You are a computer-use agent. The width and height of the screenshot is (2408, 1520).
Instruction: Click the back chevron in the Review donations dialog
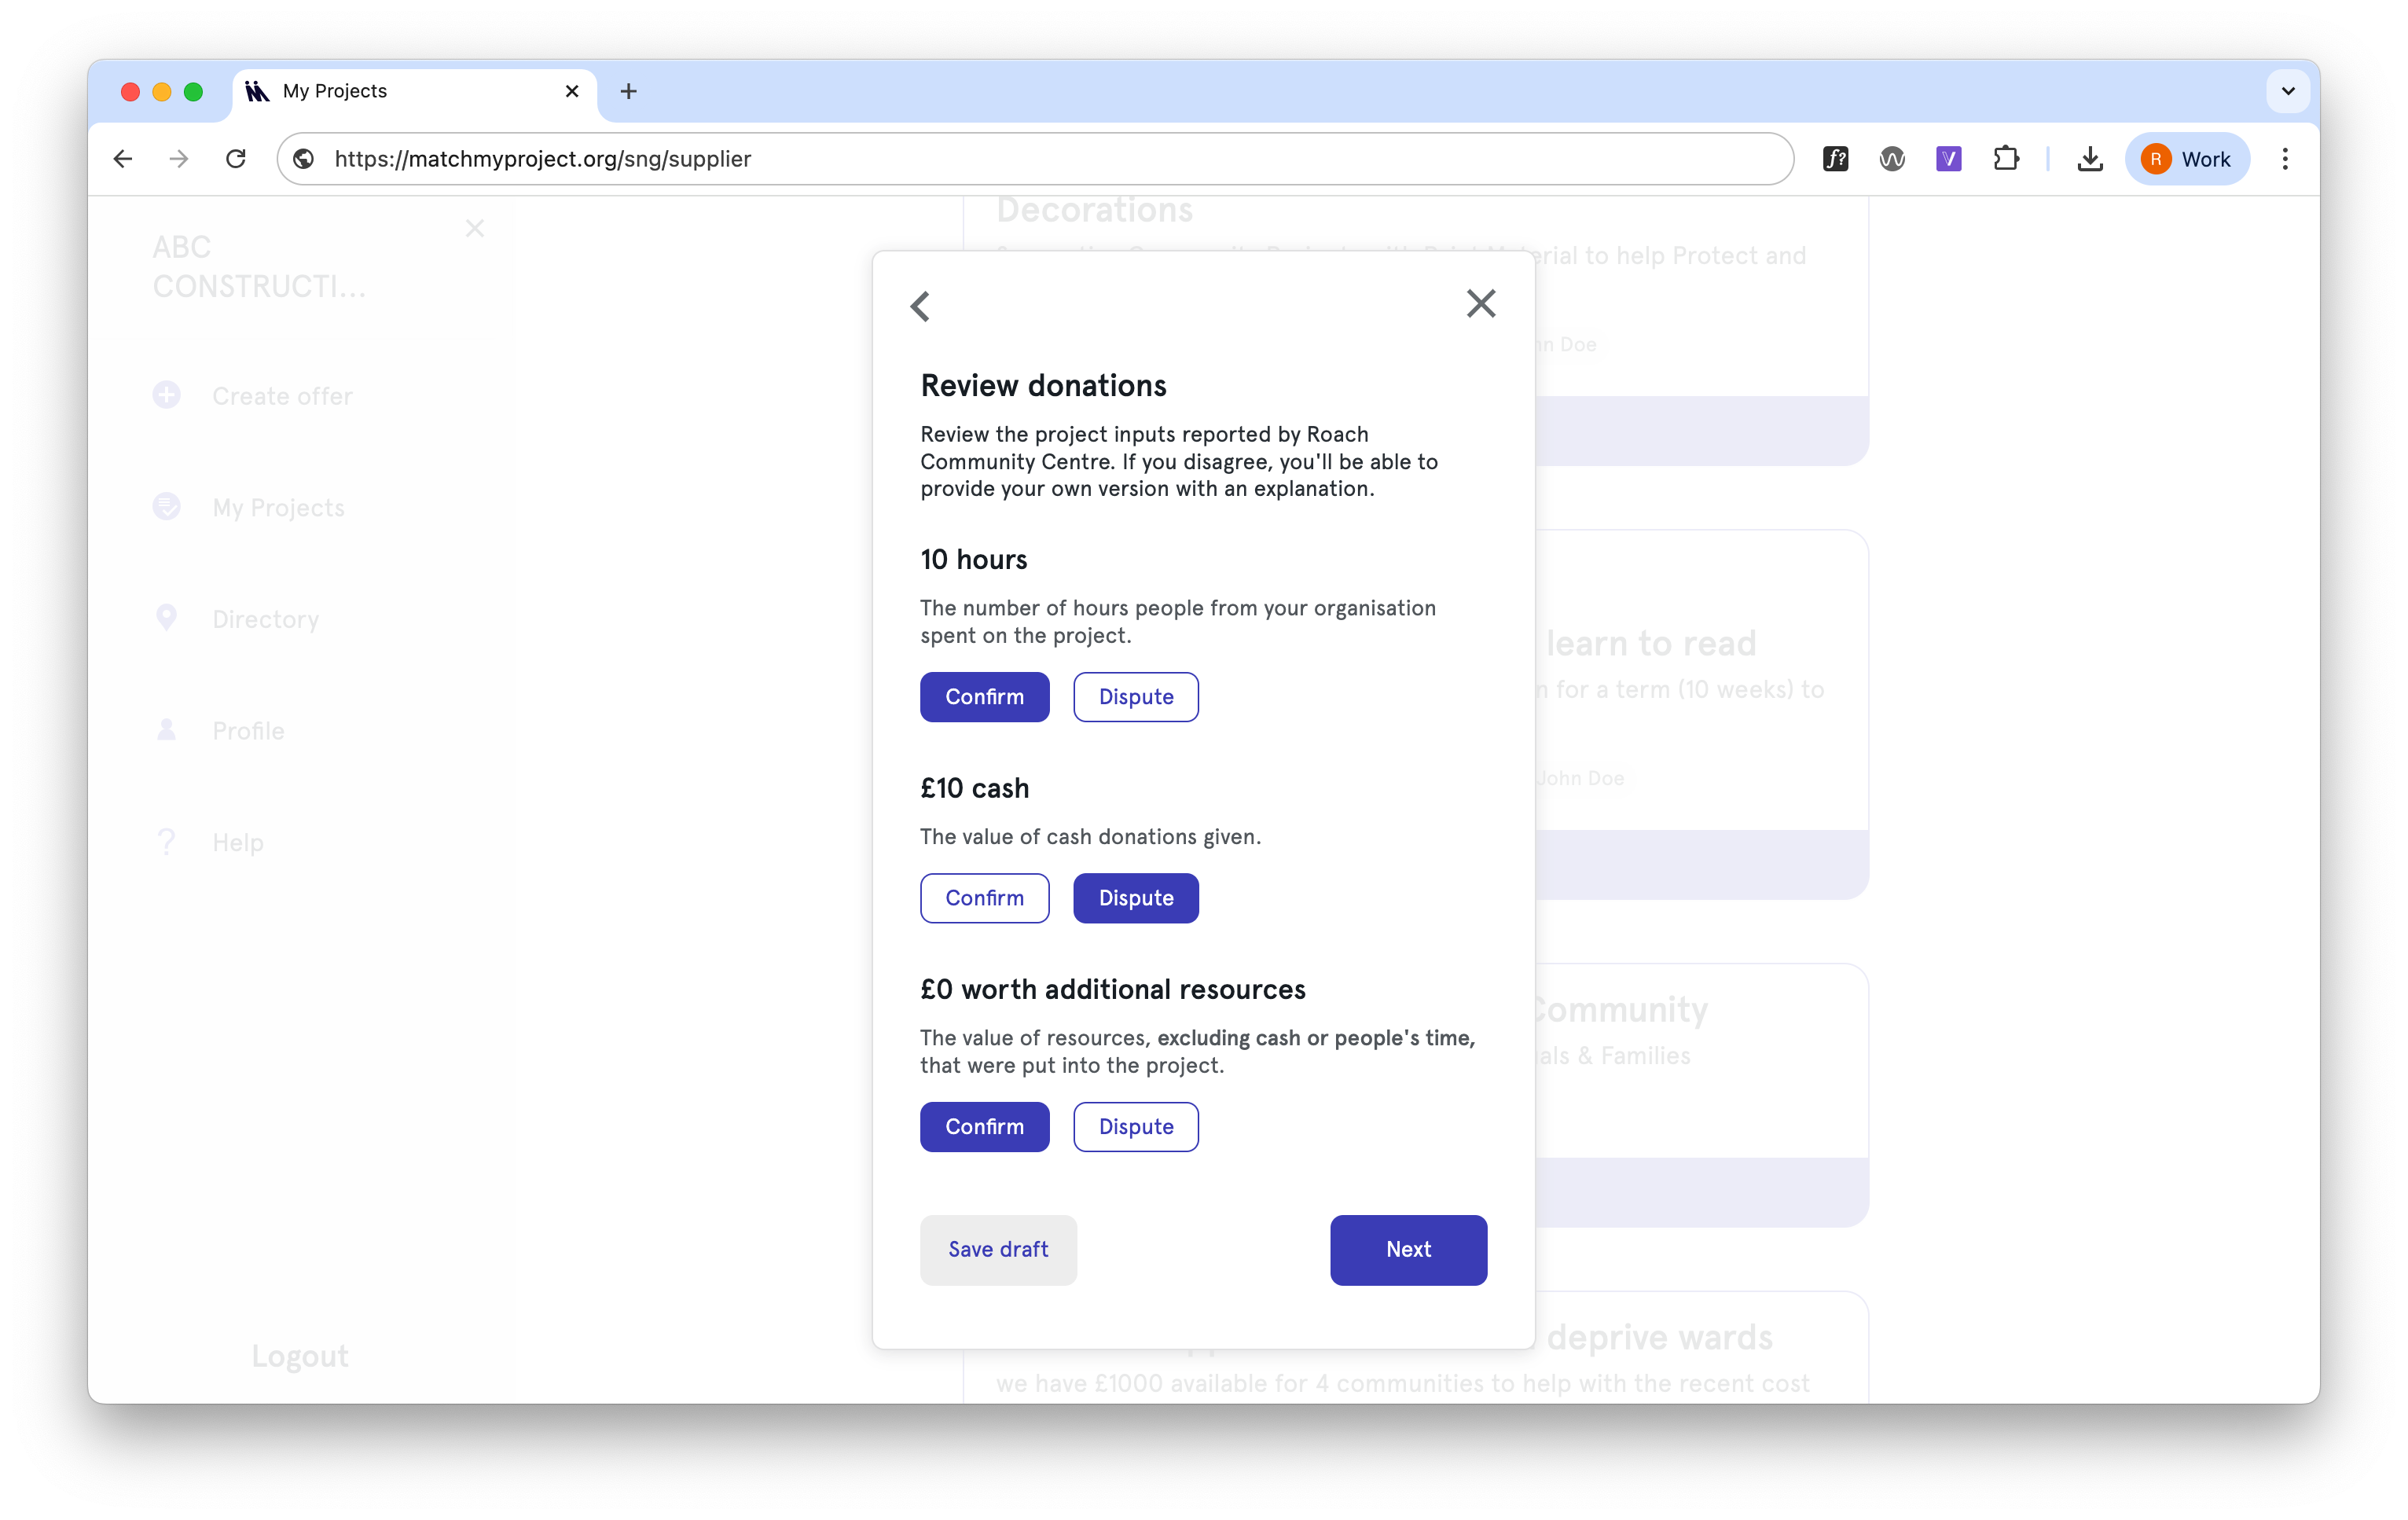pyautogui.click(x=920, y=306)
